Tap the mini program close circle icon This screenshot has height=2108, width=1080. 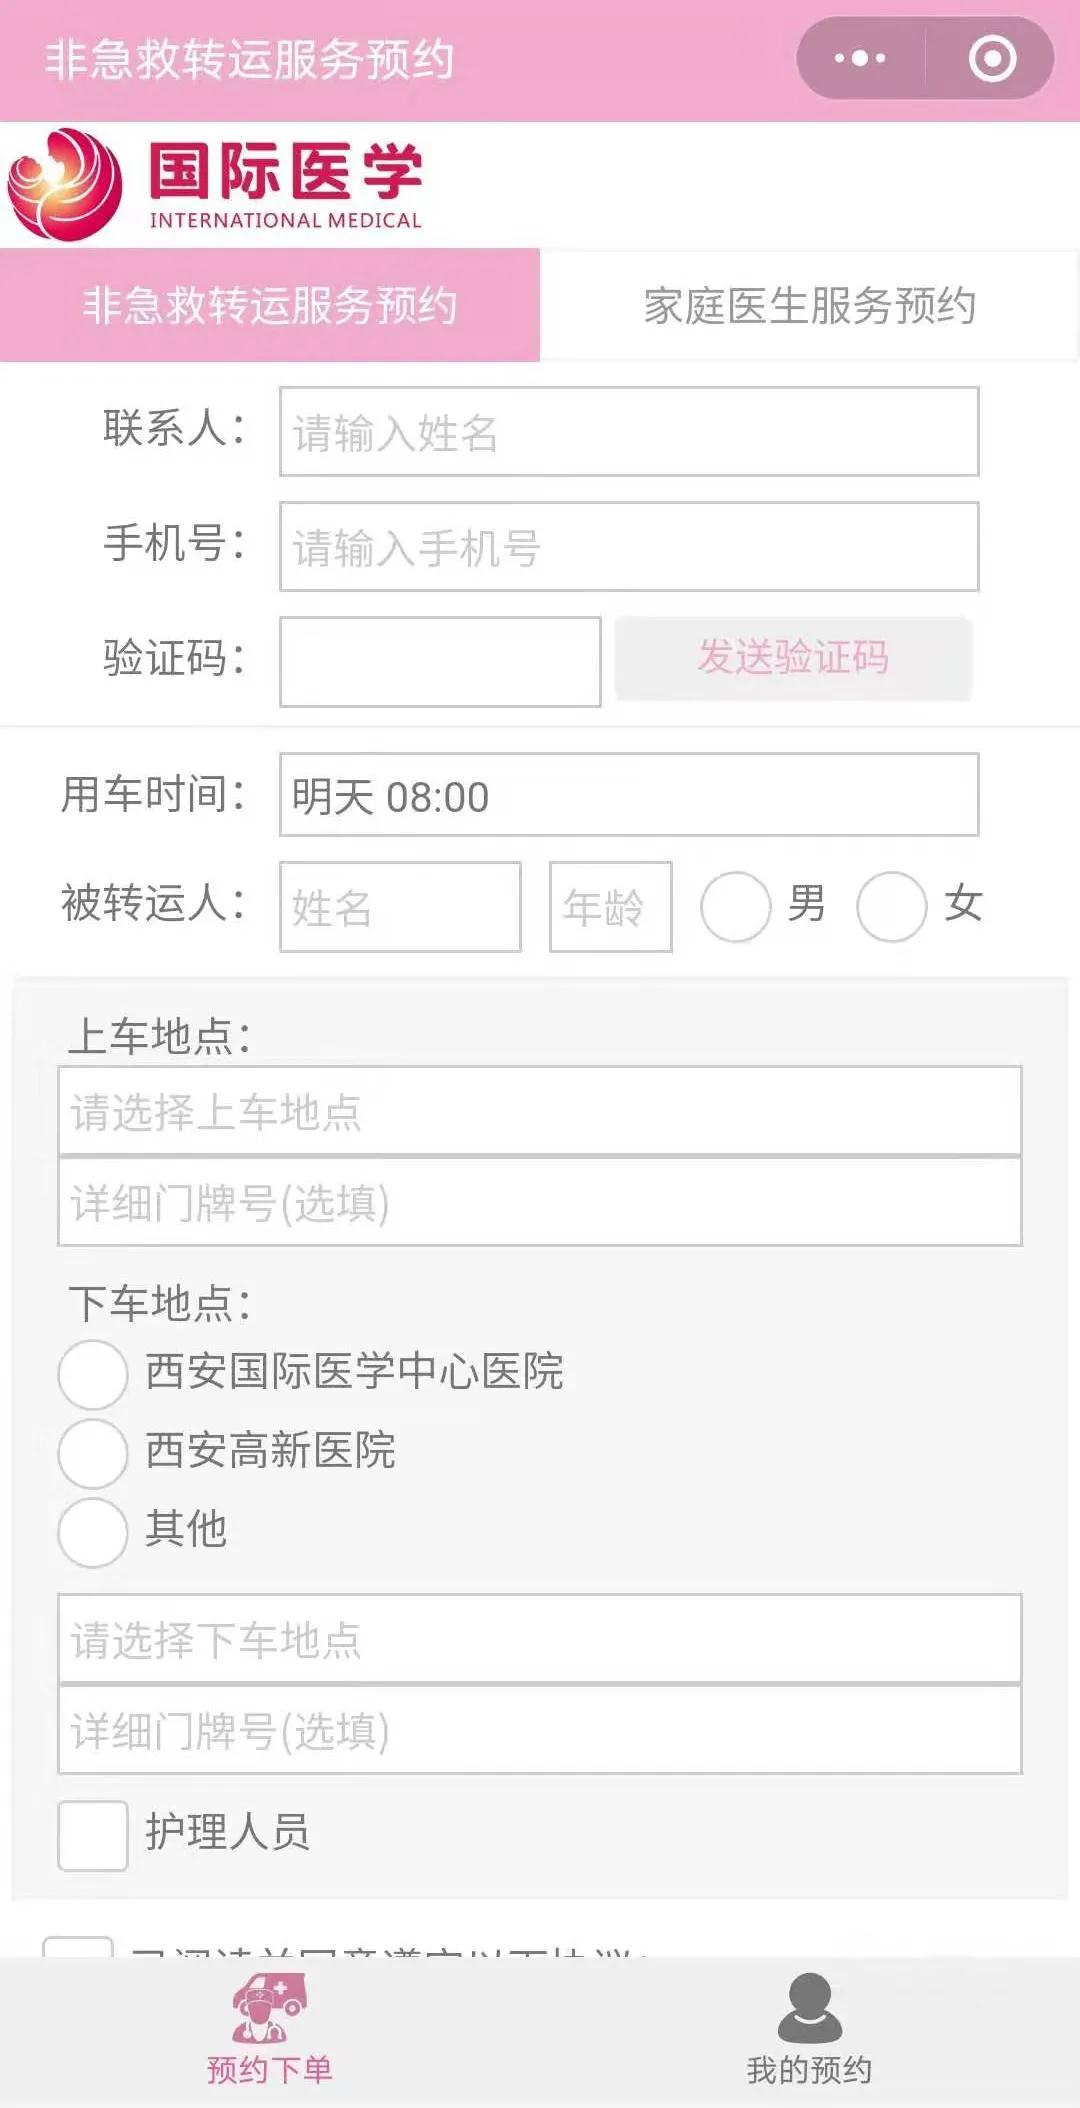[992, 58]
